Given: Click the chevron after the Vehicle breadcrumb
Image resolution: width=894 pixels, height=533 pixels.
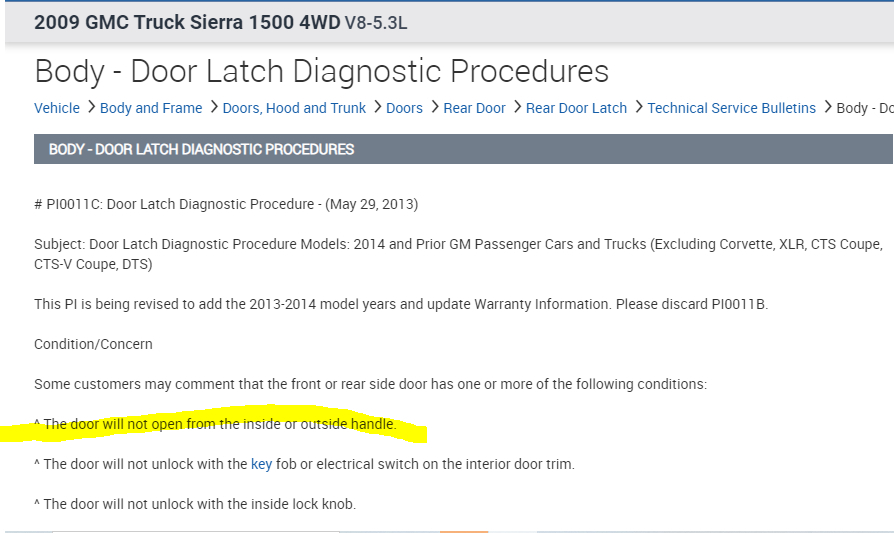Looking at the screenshot, I should pos(90,107).
